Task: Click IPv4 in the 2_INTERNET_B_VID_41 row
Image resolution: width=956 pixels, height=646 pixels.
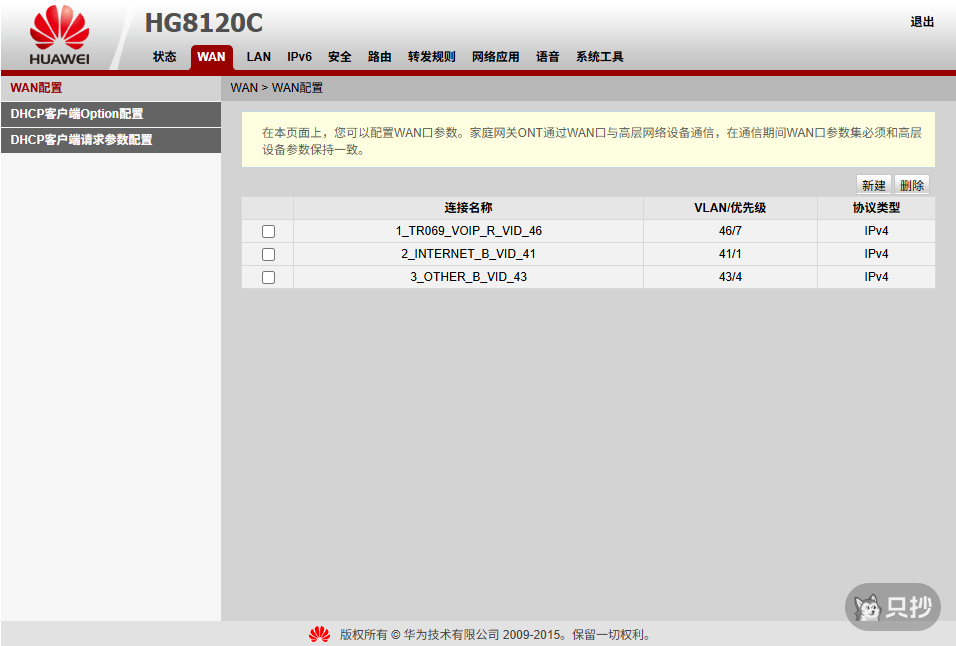Action: tap(876, 254)
